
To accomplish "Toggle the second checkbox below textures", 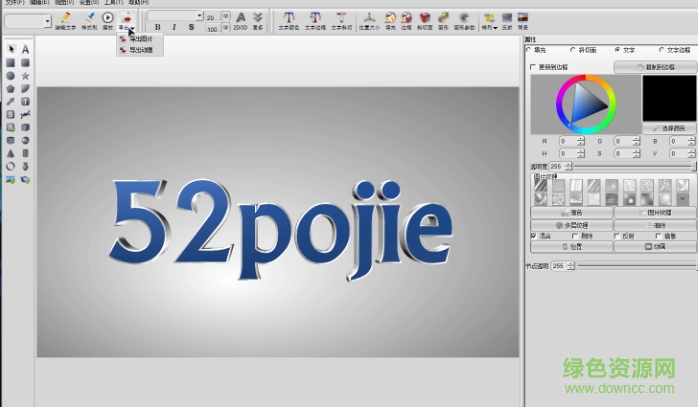I will coord(575,236).
